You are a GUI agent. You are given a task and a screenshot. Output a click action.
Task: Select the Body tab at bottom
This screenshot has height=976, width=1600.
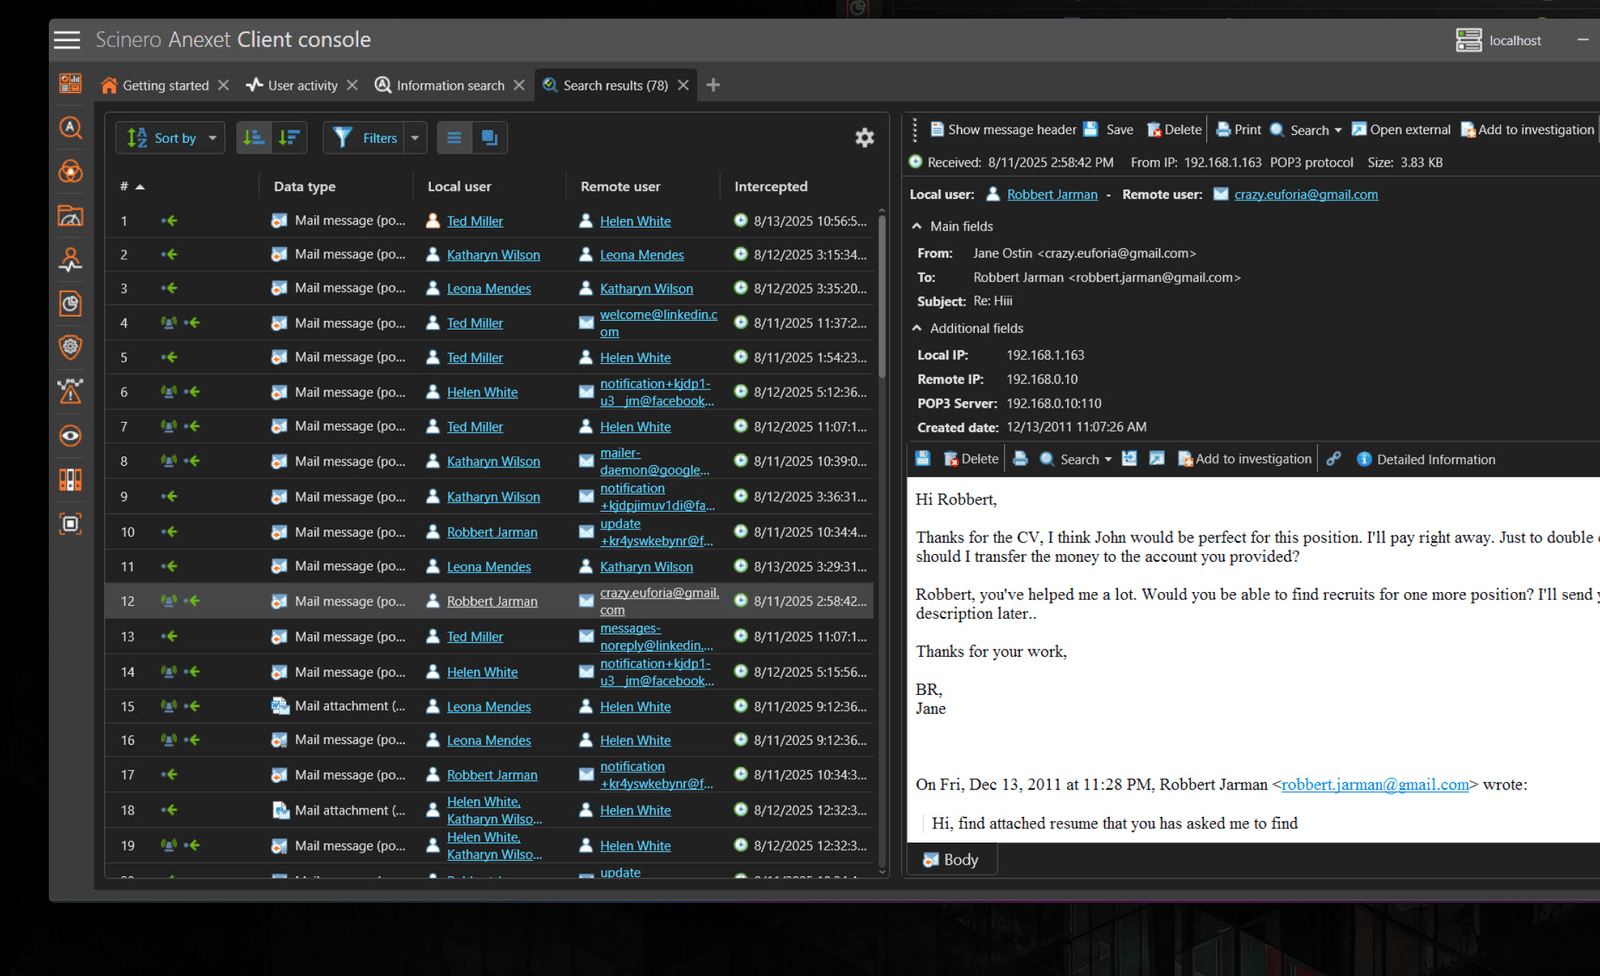(x=951, y=860)
